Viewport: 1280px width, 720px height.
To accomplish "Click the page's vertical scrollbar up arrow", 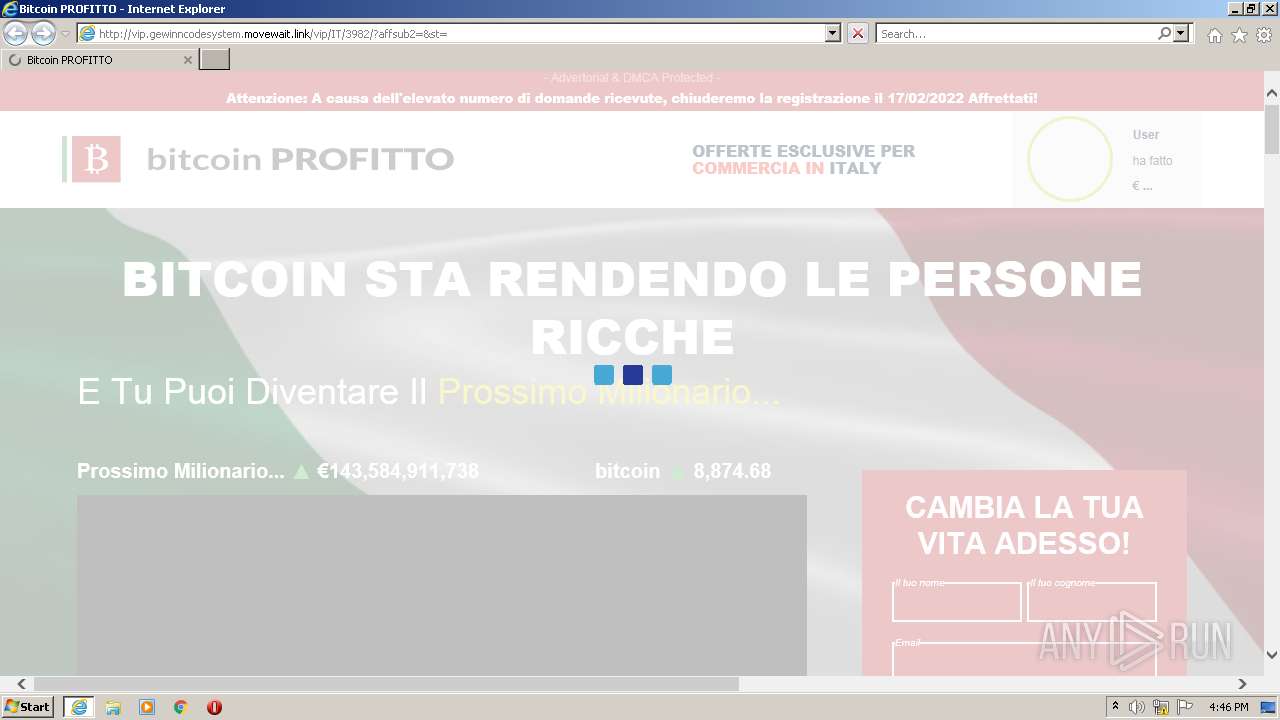I will (1272, 93).
